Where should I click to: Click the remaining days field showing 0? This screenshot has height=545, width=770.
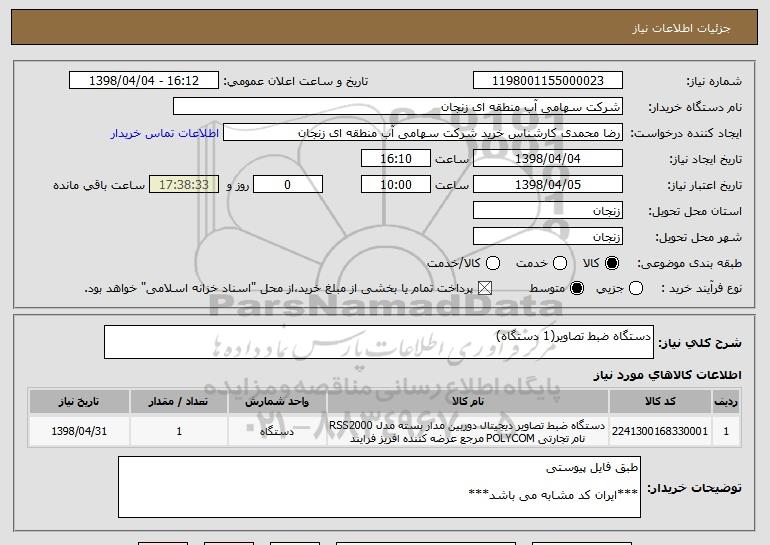pyautogui.click(x=288, y=185)
